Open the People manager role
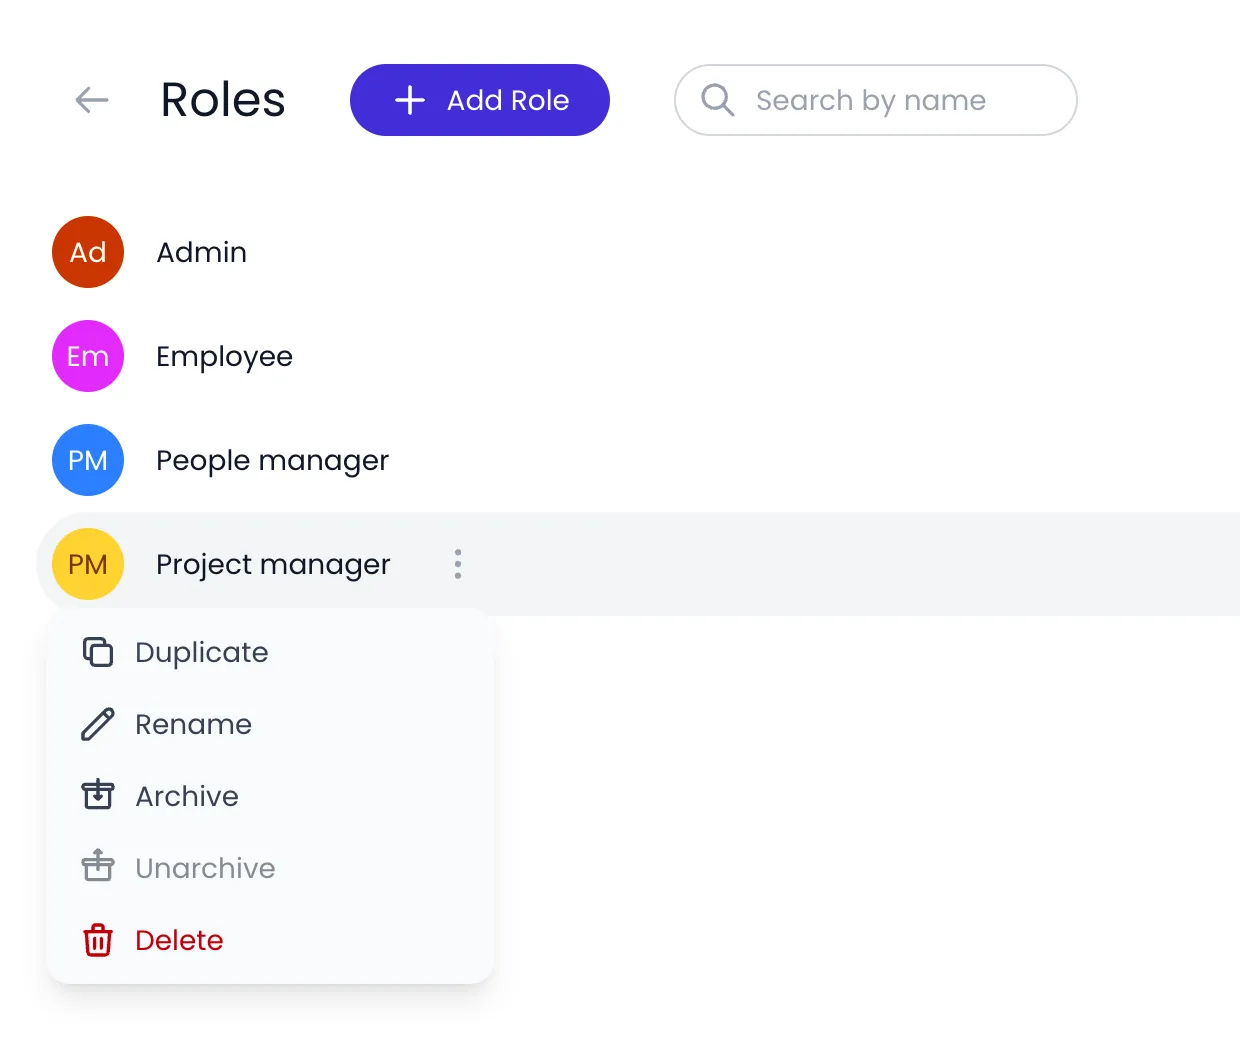 point(273,461)
